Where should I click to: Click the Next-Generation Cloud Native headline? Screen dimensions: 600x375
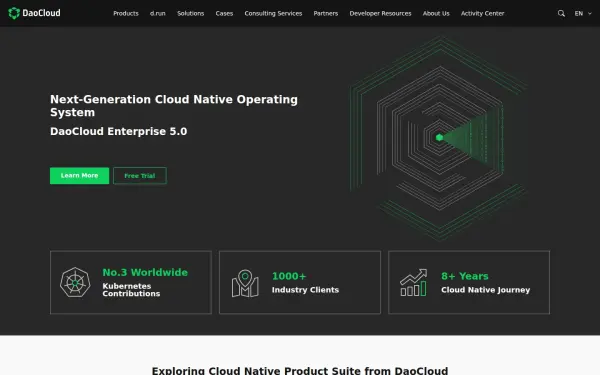tap(174, 106)
